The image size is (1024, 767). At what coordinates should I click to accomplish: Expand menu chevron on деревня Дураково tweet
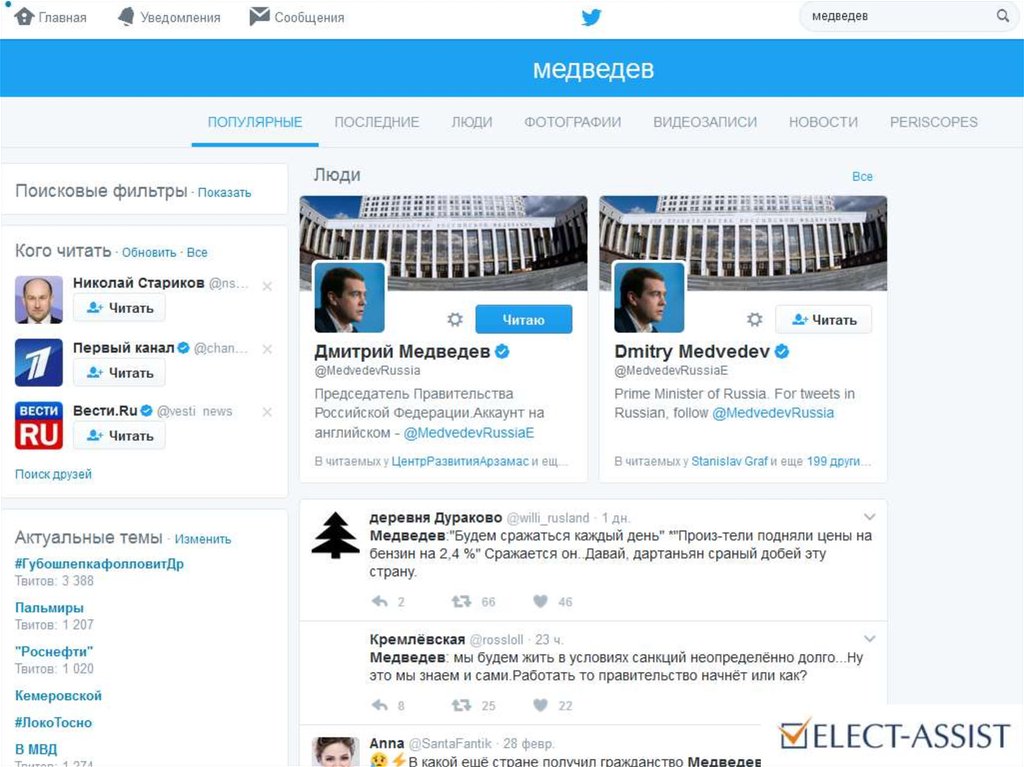[x=869, y=517]
